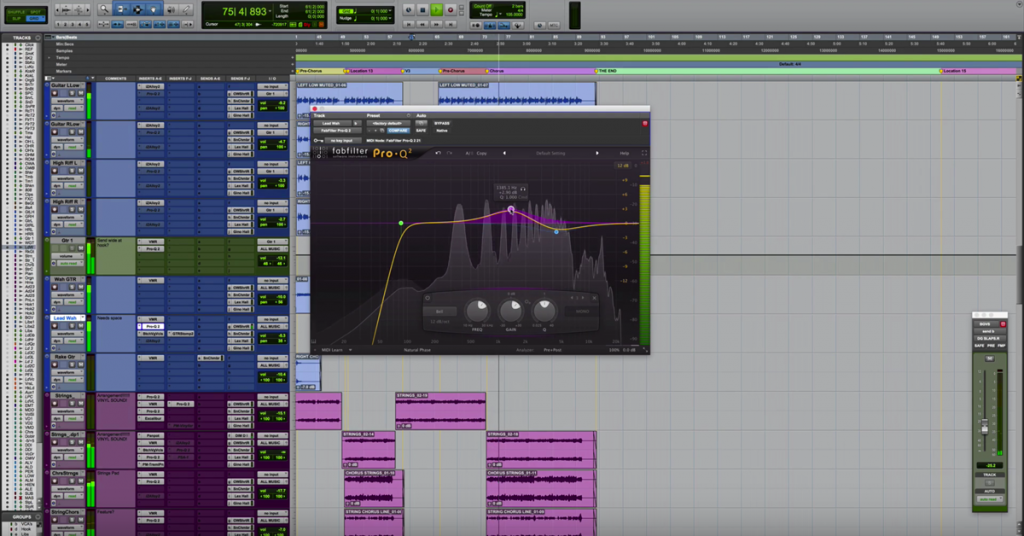Recall zoom preset 3
This screenshot has width=1024, height=536.
pos(73,24)
